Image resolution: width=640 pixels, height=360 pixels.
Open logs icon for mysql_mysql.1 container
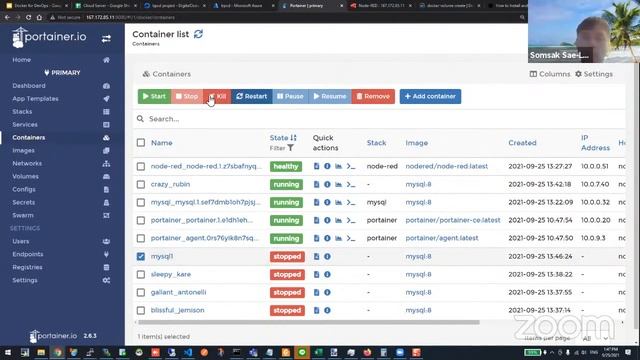click(316, 202)
